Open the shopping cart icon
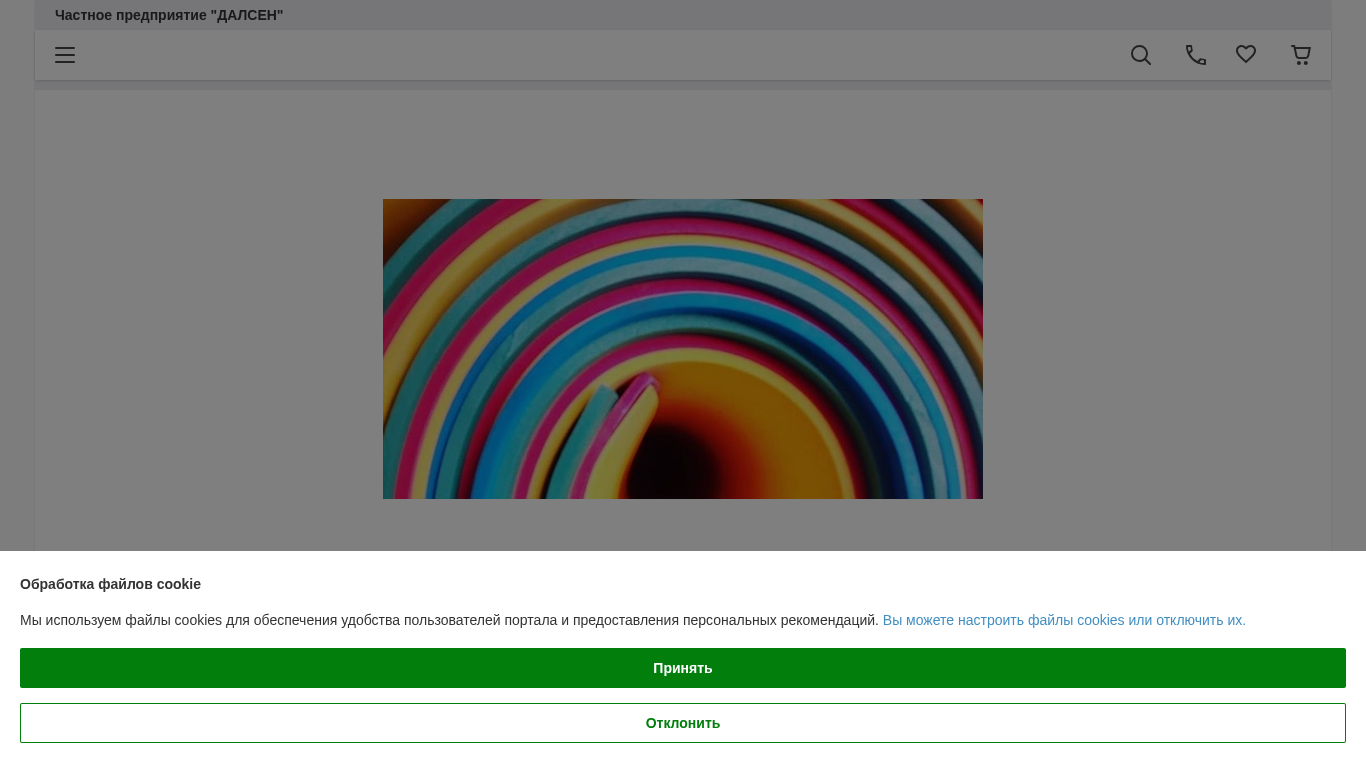The height and width of the screenshot is (768, 1366). click(1300, 55)
